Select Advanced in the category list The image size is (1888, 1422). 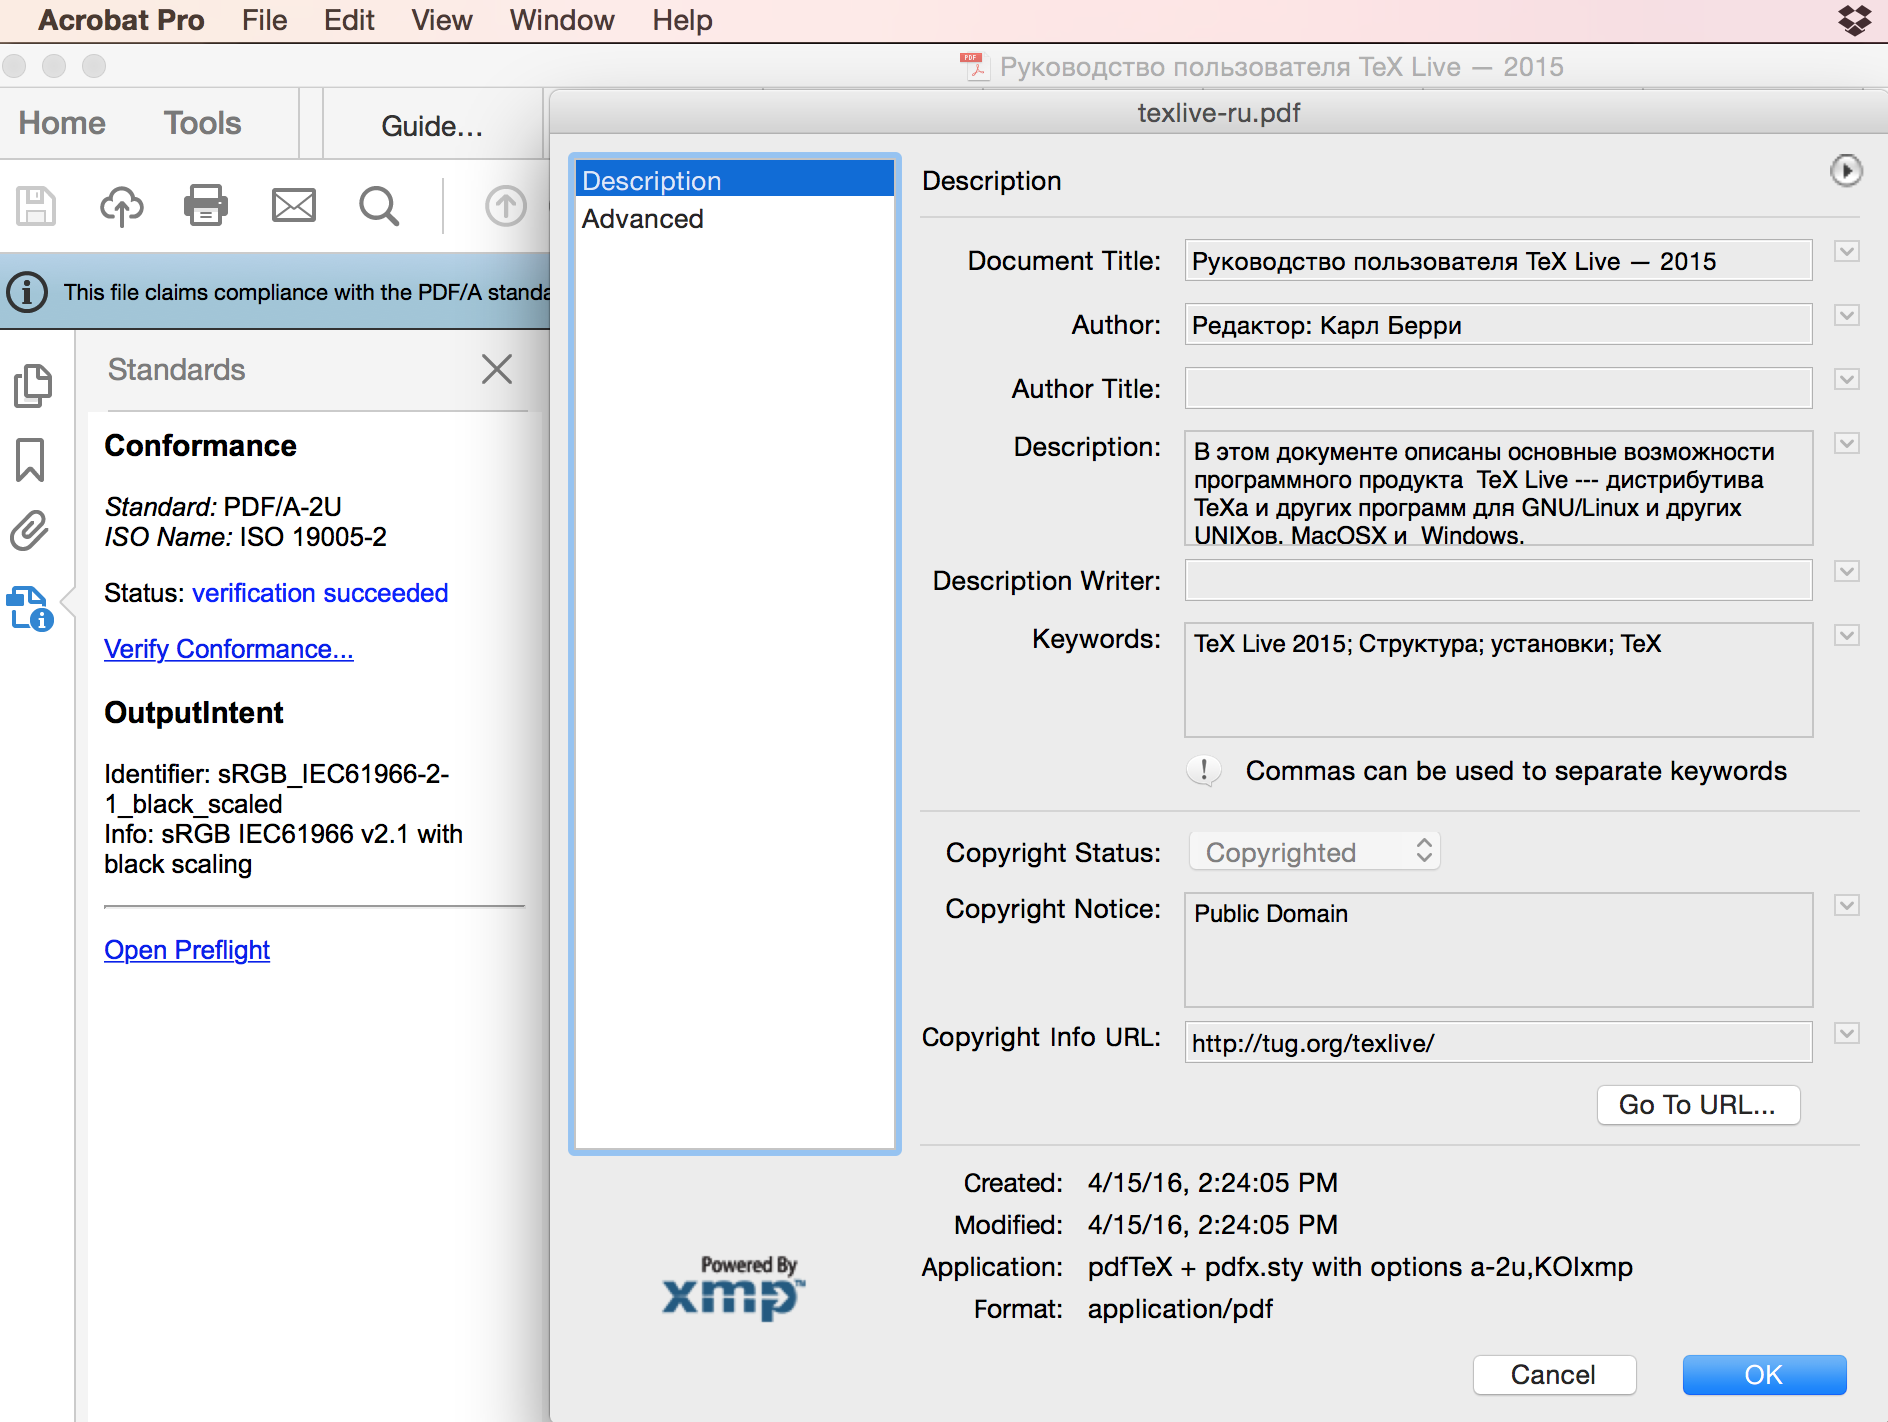coord(643,219)
